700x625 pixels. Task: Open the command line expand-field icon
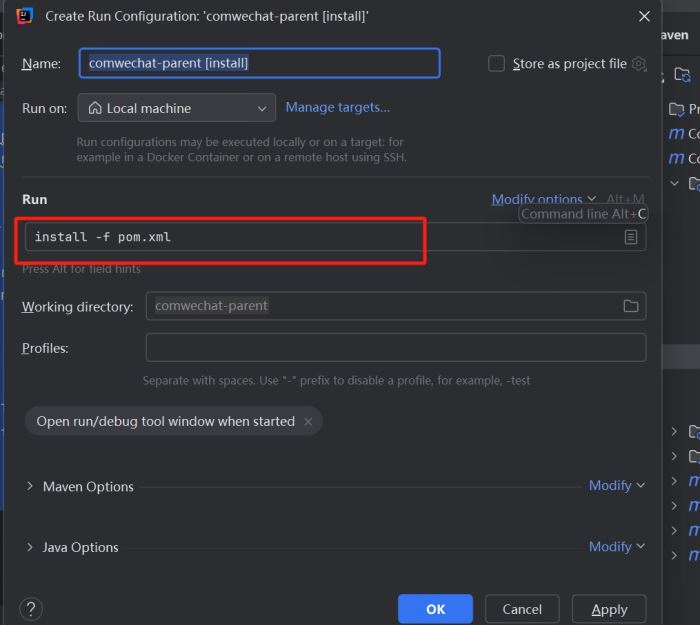pyautogui.click(x=631, y=237)
